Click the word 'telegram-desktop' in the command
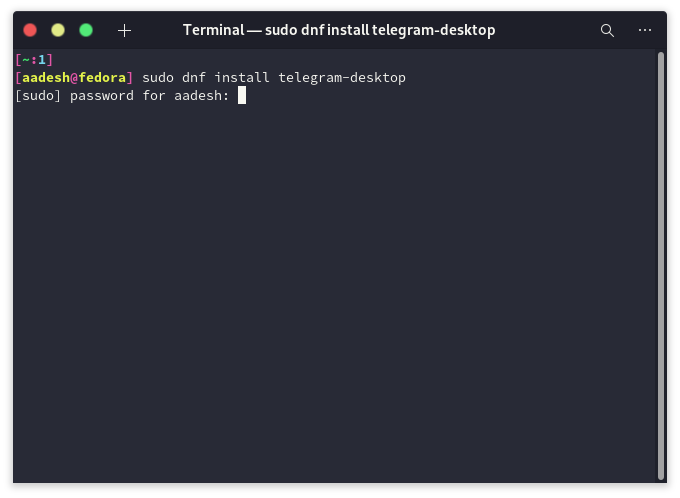680x498 pixels. 342,78
